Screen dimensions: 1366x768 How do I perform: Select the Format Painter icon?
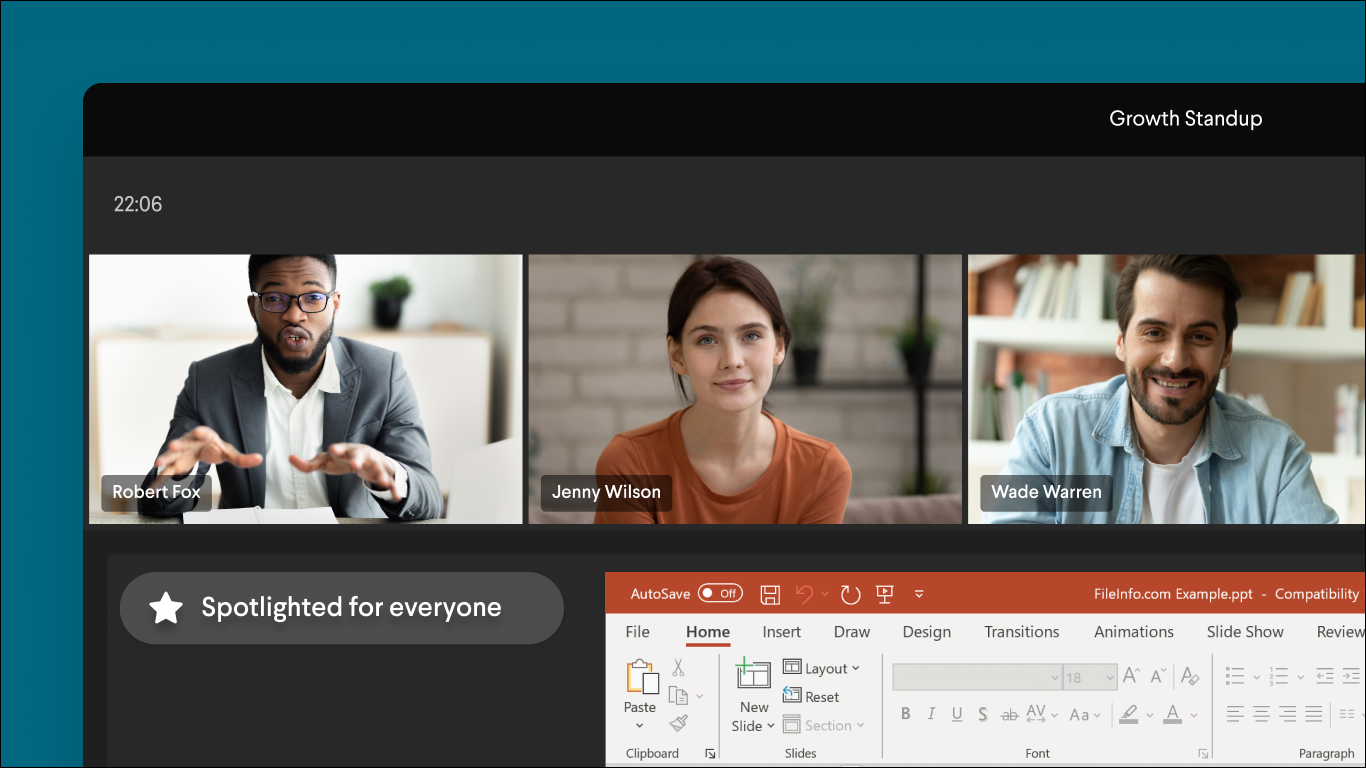coord(679,723)
